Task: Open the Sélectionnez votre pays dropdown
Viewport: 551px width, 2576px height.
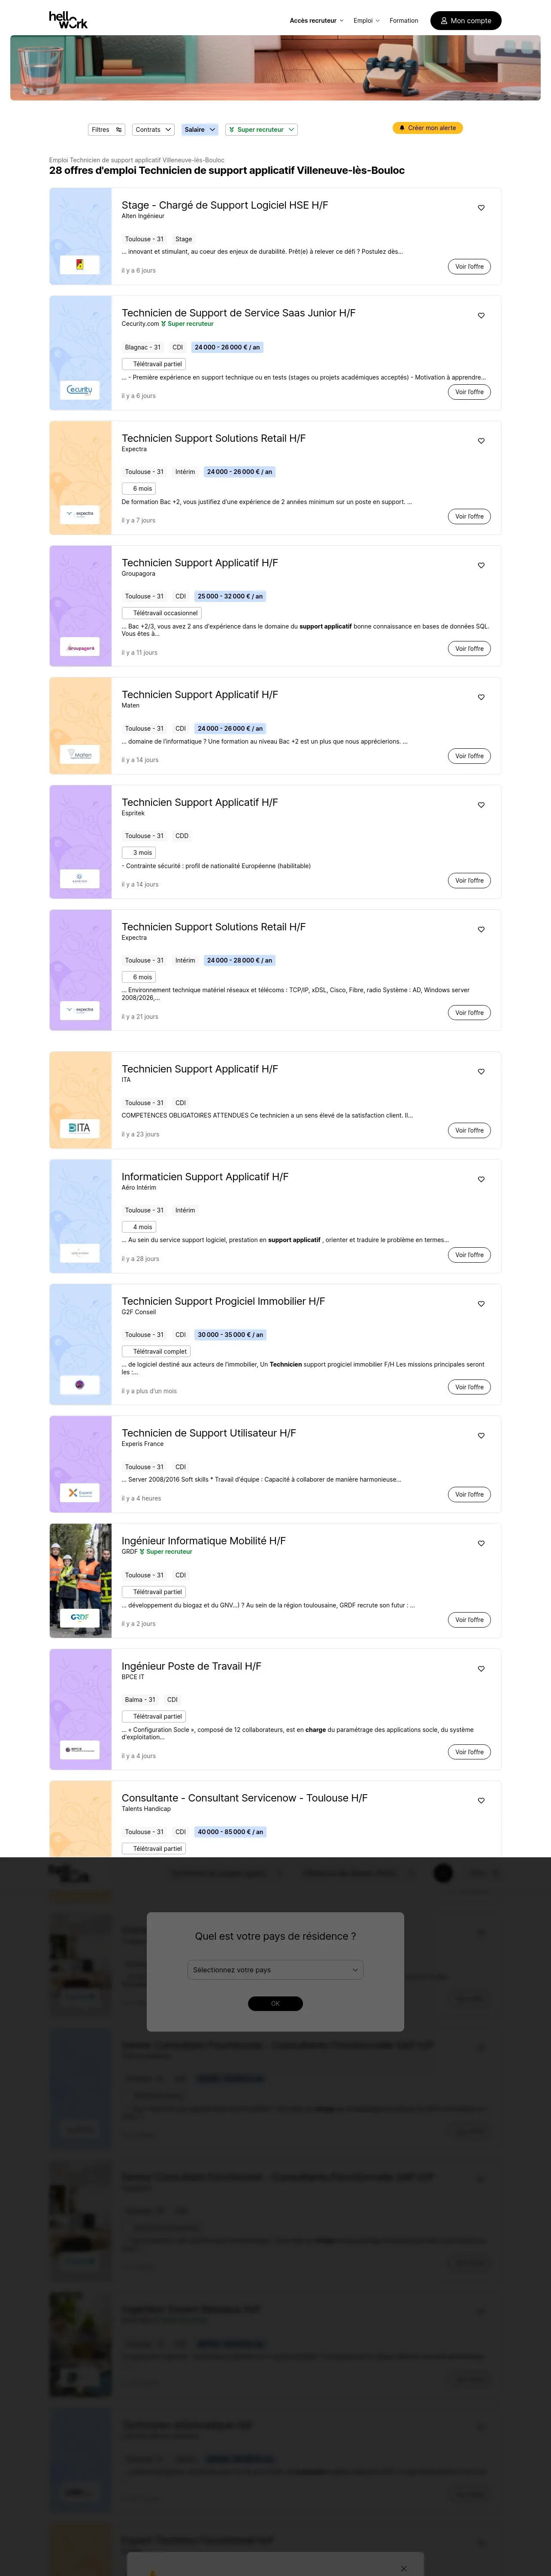Action: point(275,1970)
